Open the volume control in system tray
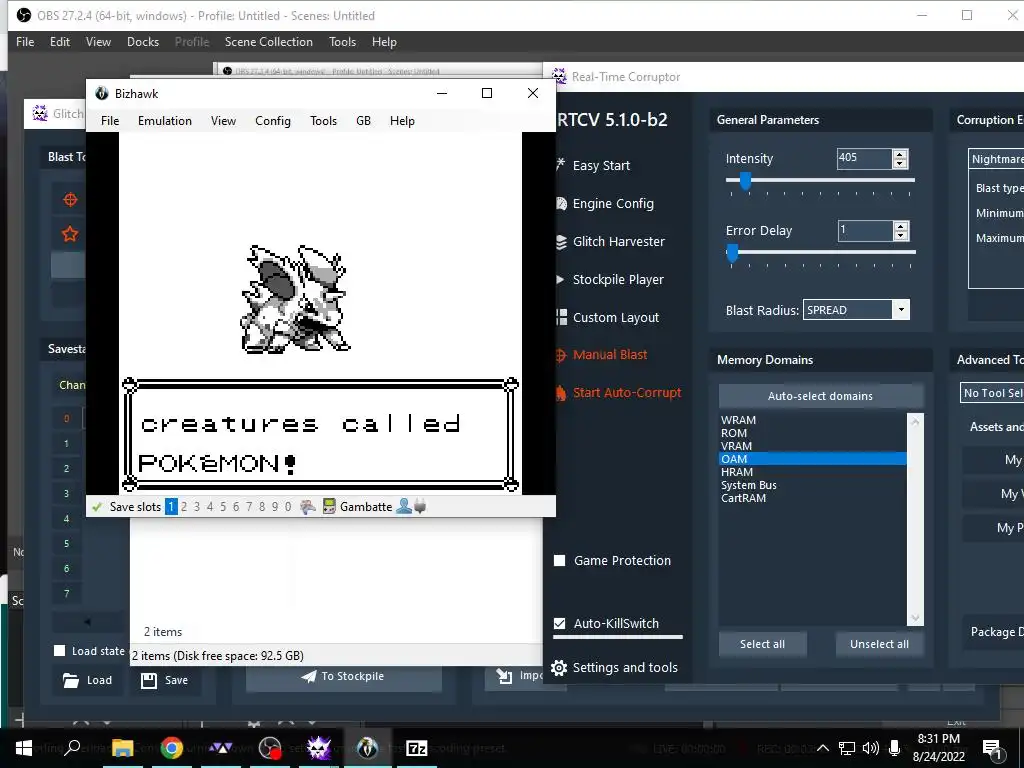The image size is (1024, 768). (871, 748)
